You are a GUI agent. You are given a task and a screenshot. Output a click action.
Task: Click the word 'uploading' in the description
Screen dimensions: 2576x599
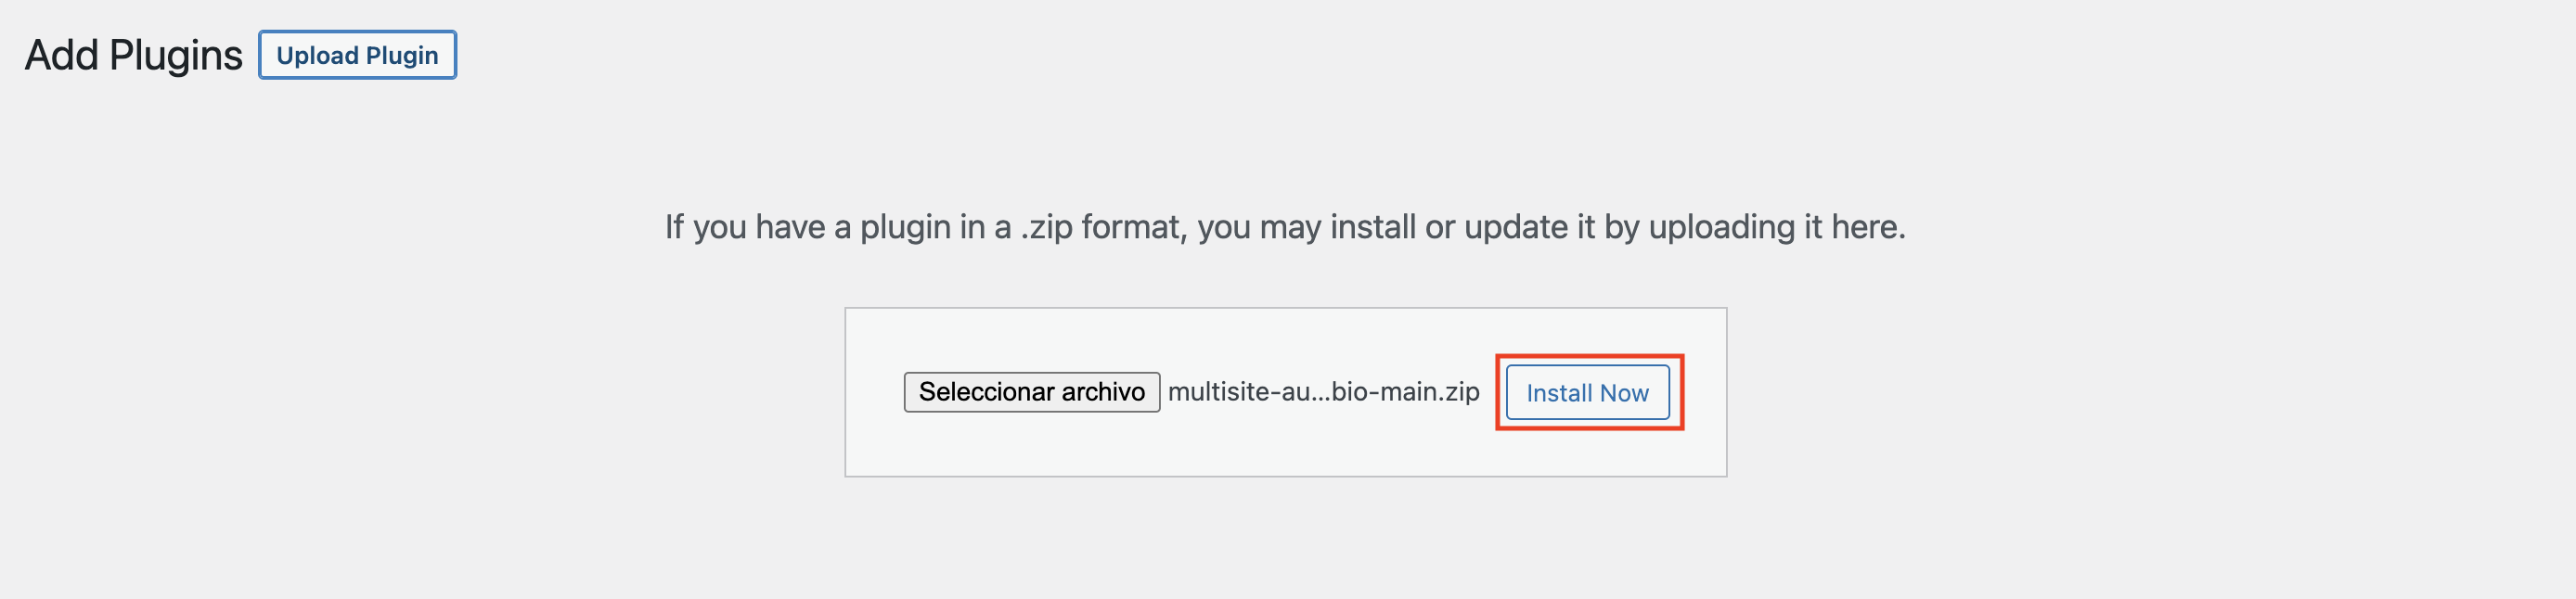tap(1722, 227)
